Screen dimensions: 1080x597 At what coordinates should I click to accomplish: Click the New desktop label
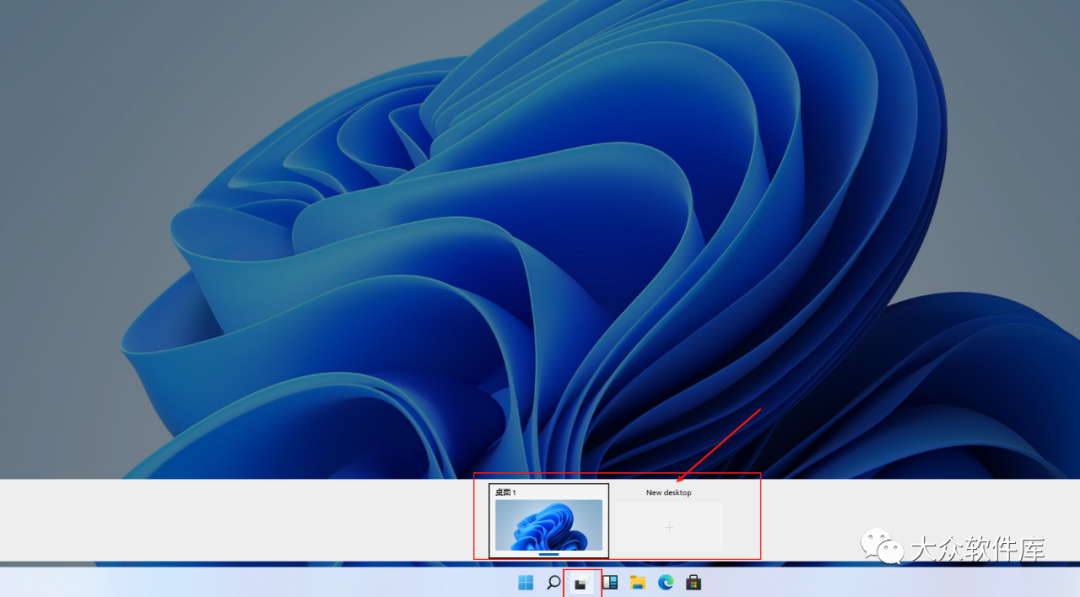click(668, 492)
